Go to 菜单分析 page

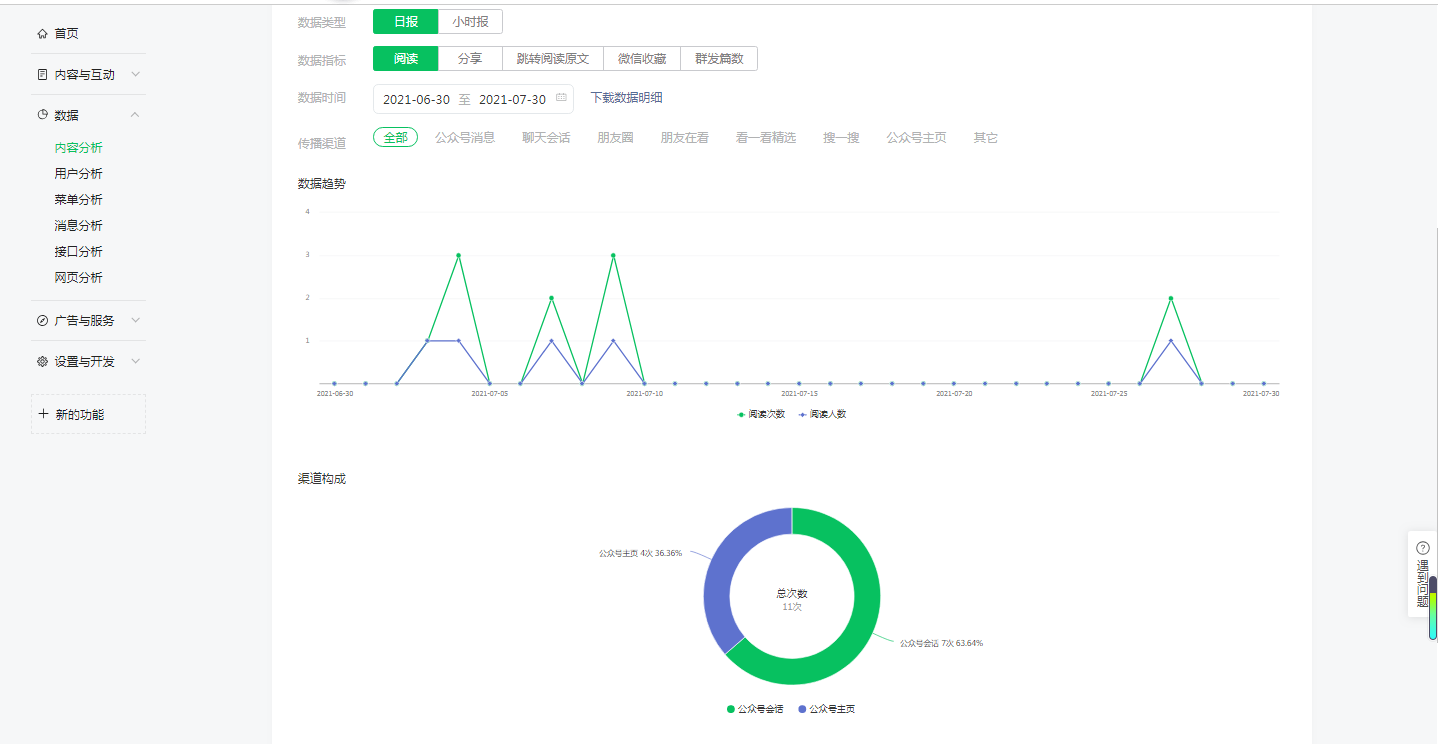(x=78, y=200)
